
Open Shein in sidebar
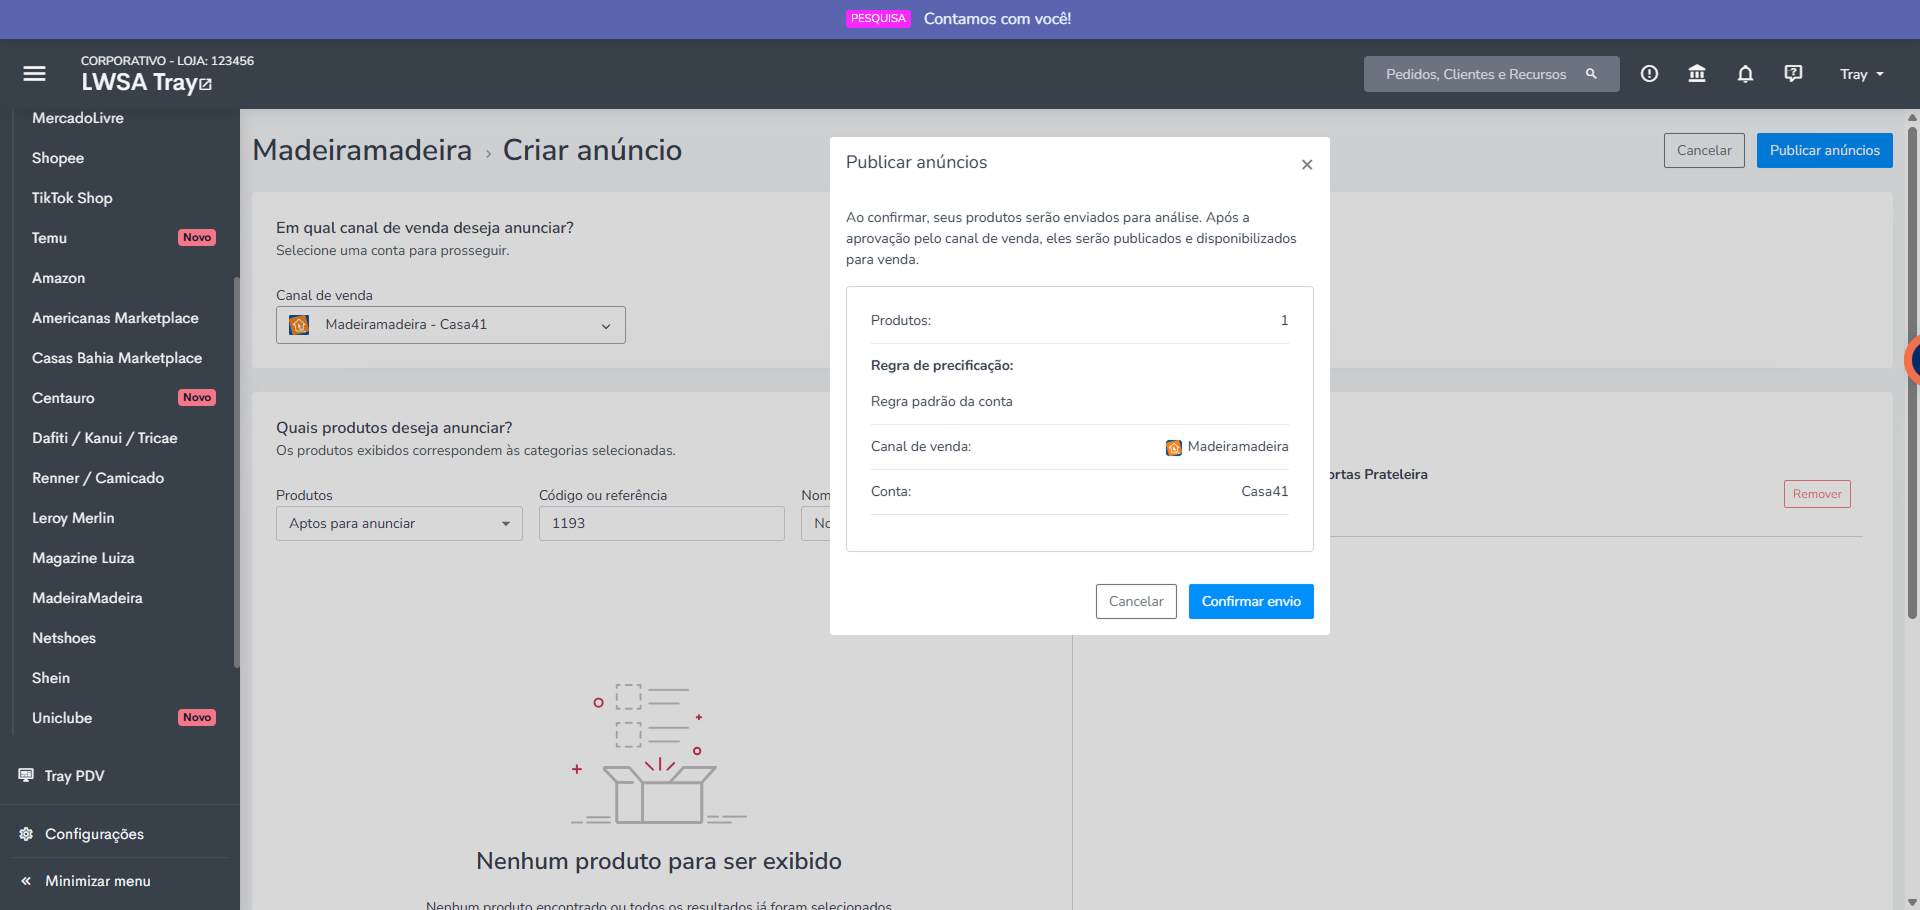51,678
